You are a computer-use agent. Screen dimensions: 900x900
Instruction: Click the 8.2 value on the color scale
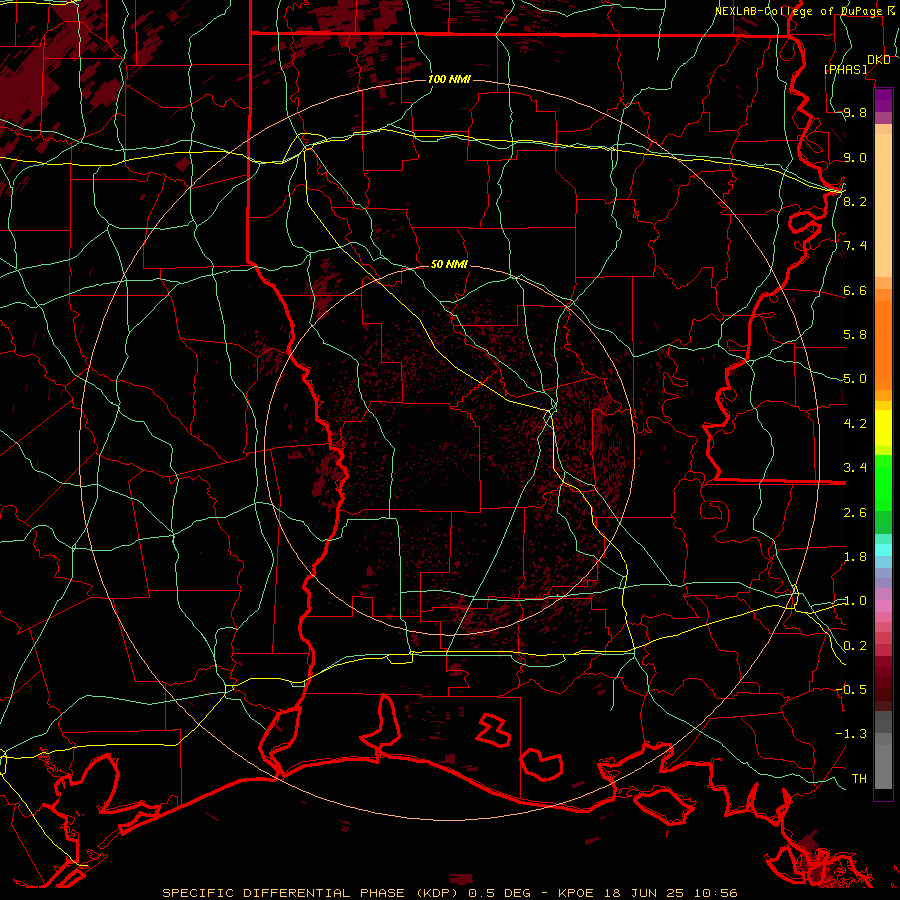pos(855,201)
